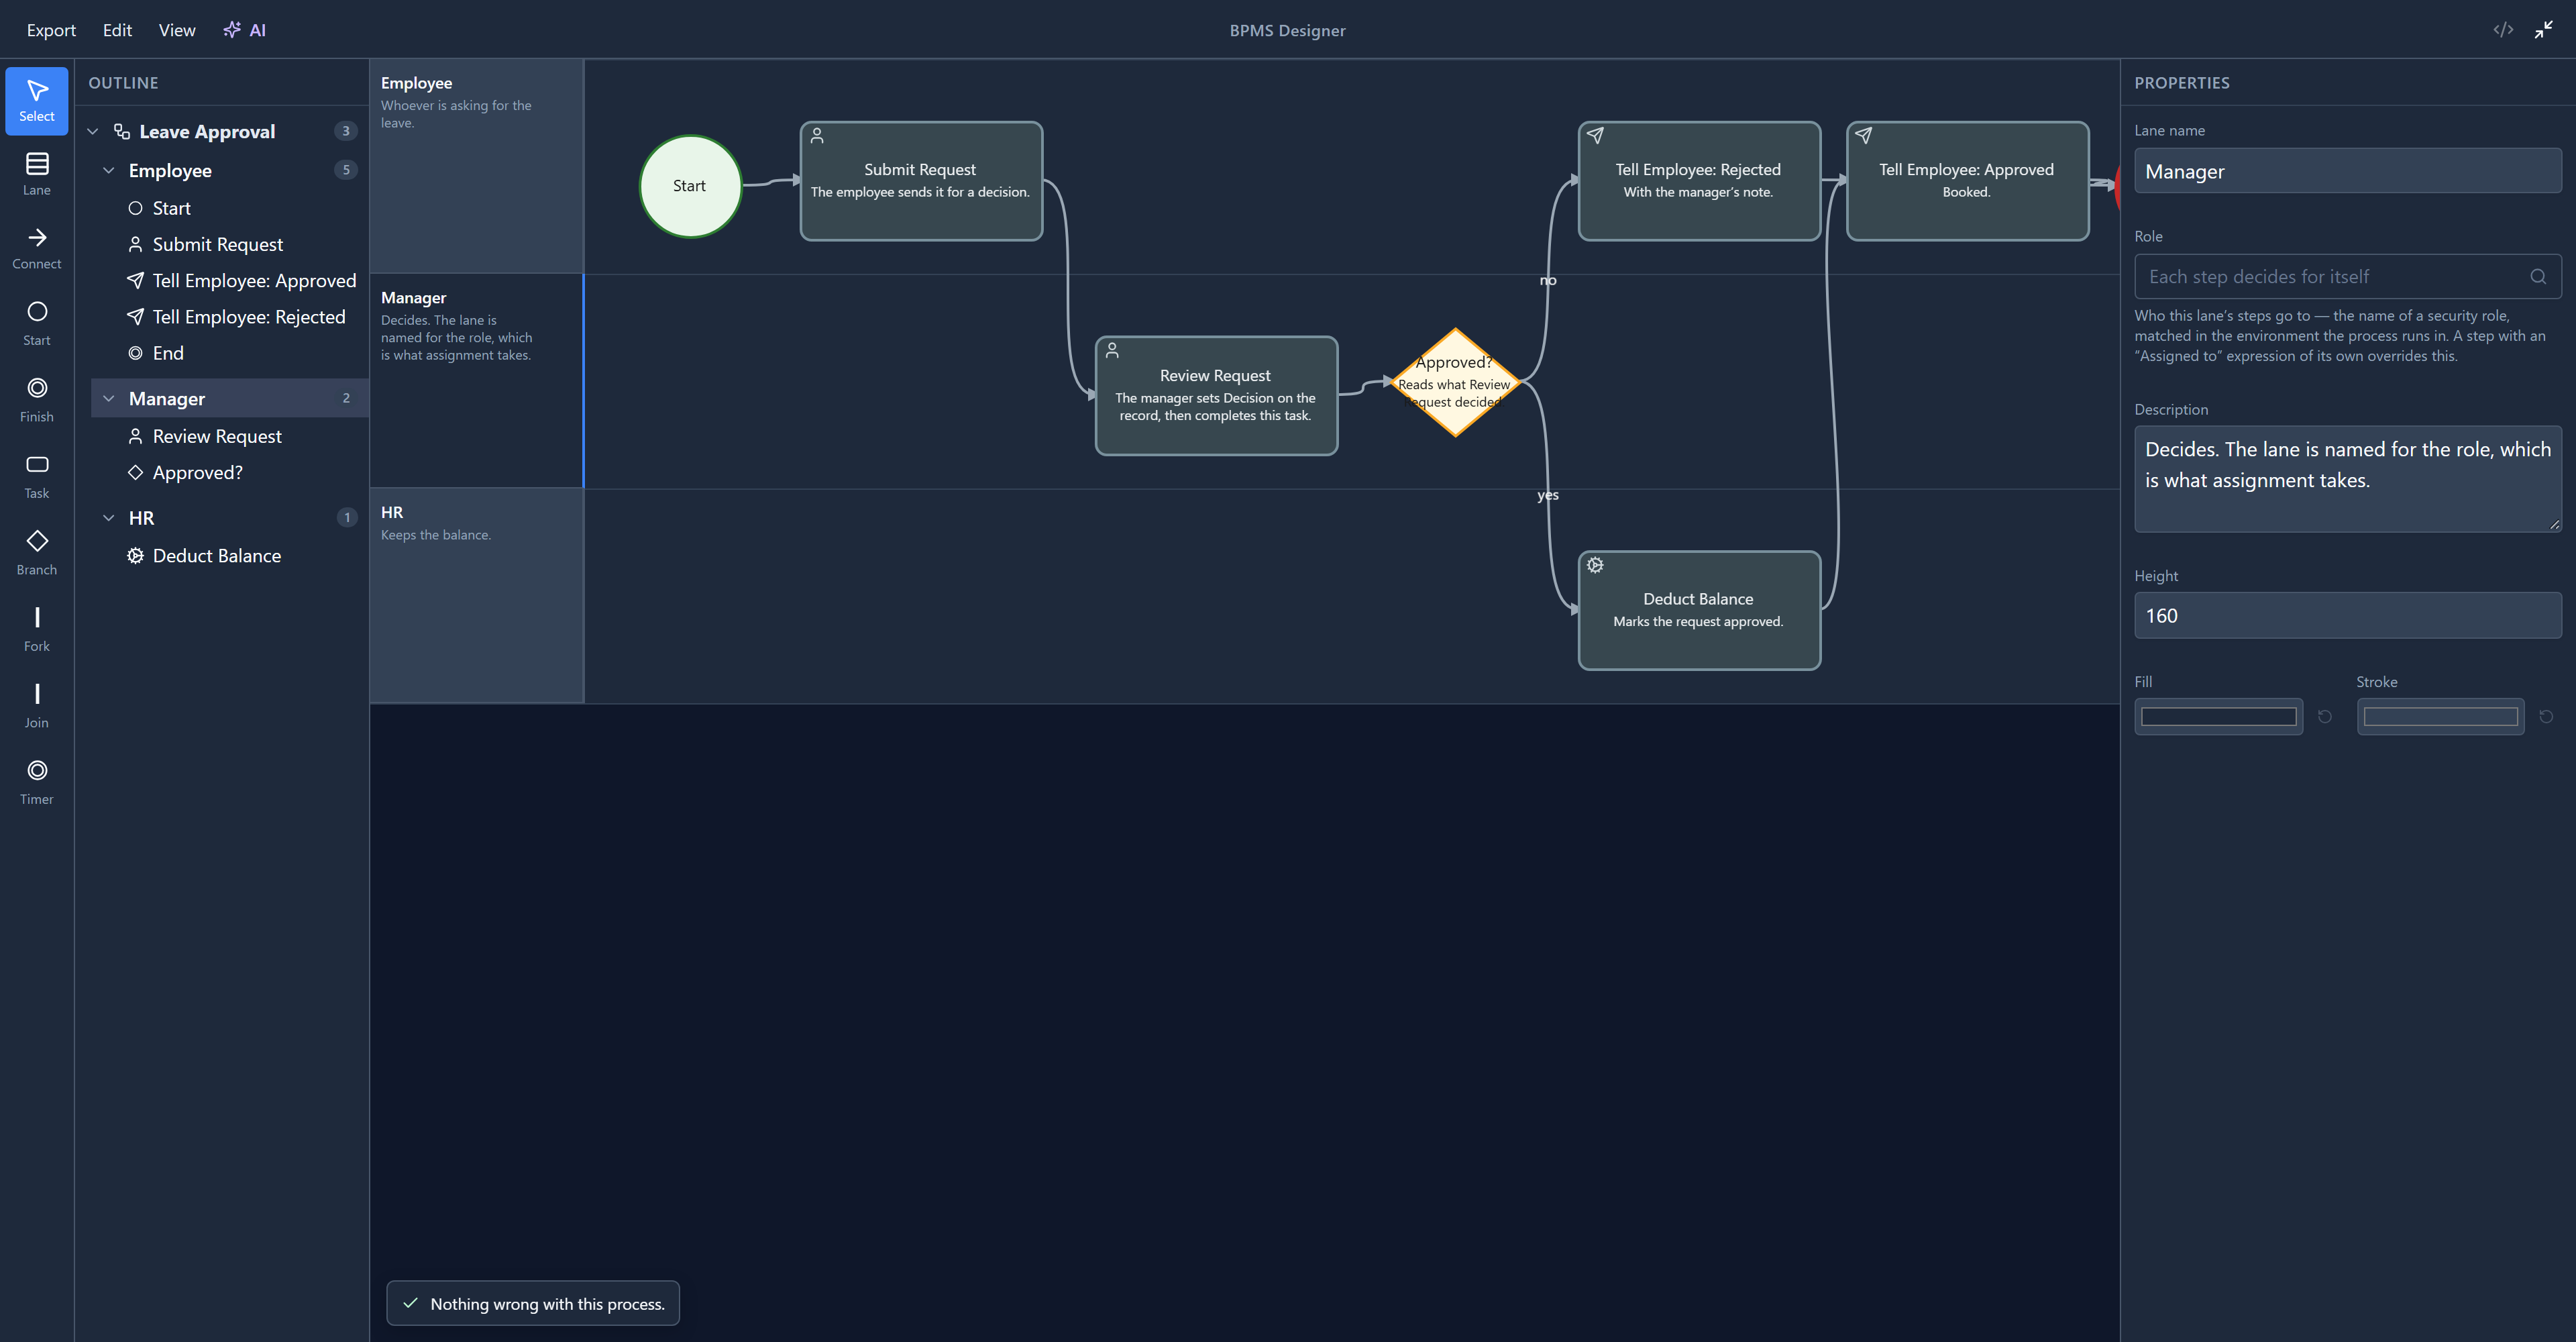Open the AI menu
Viewport: 2576px width, 1342px height.
(245, 30)
